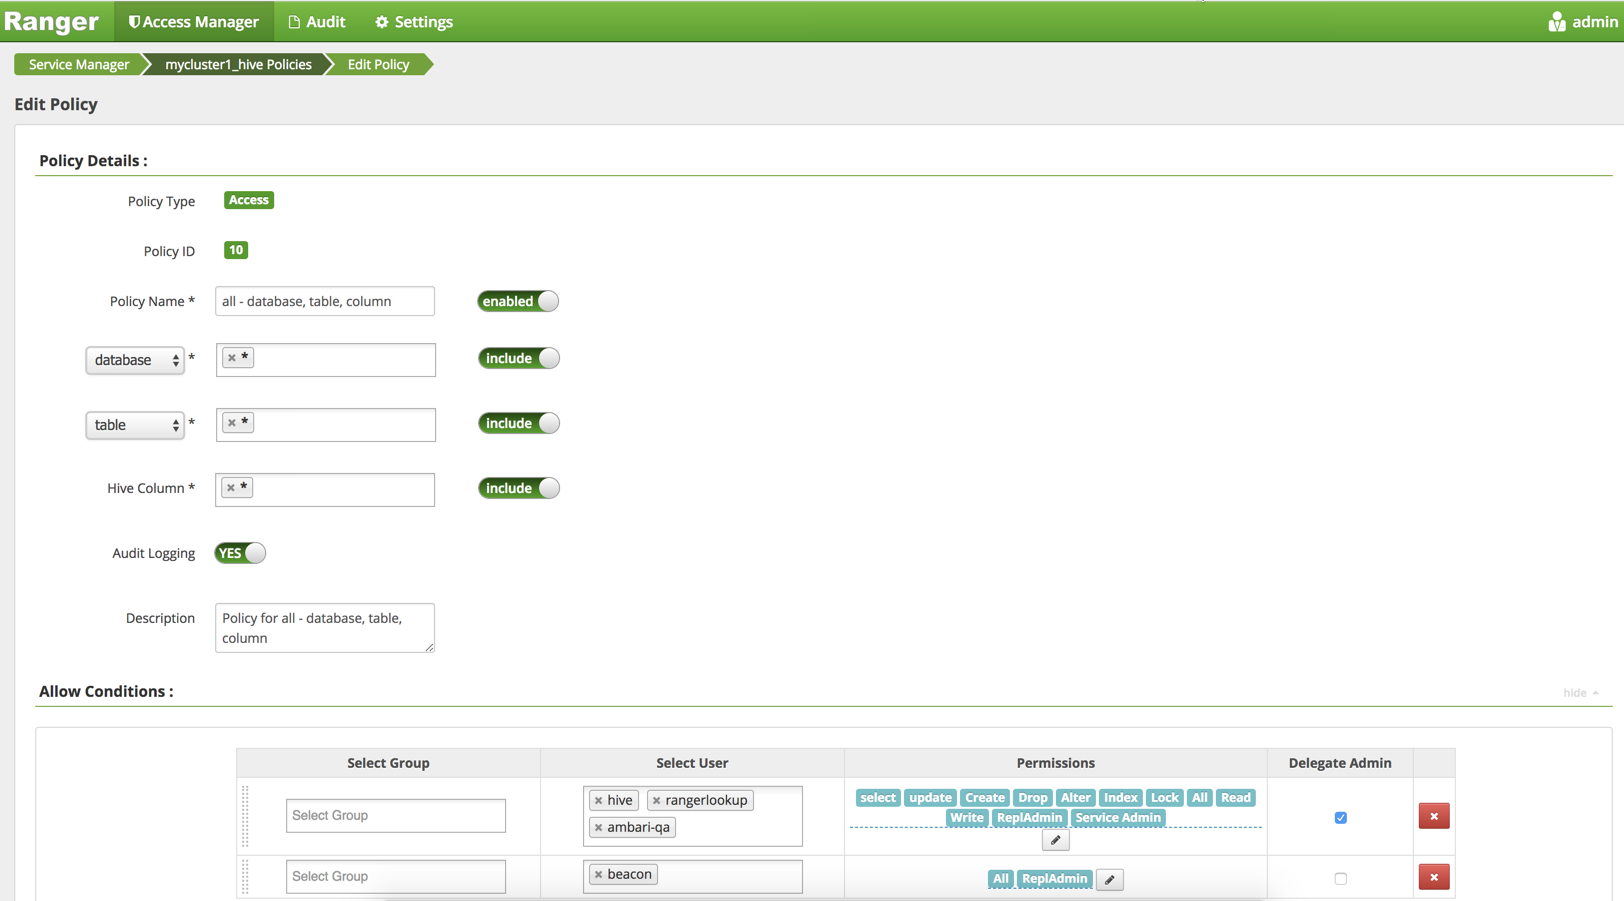Click the Edit Policy breadcrumb
1624x901 pixels.
(378, 64)
